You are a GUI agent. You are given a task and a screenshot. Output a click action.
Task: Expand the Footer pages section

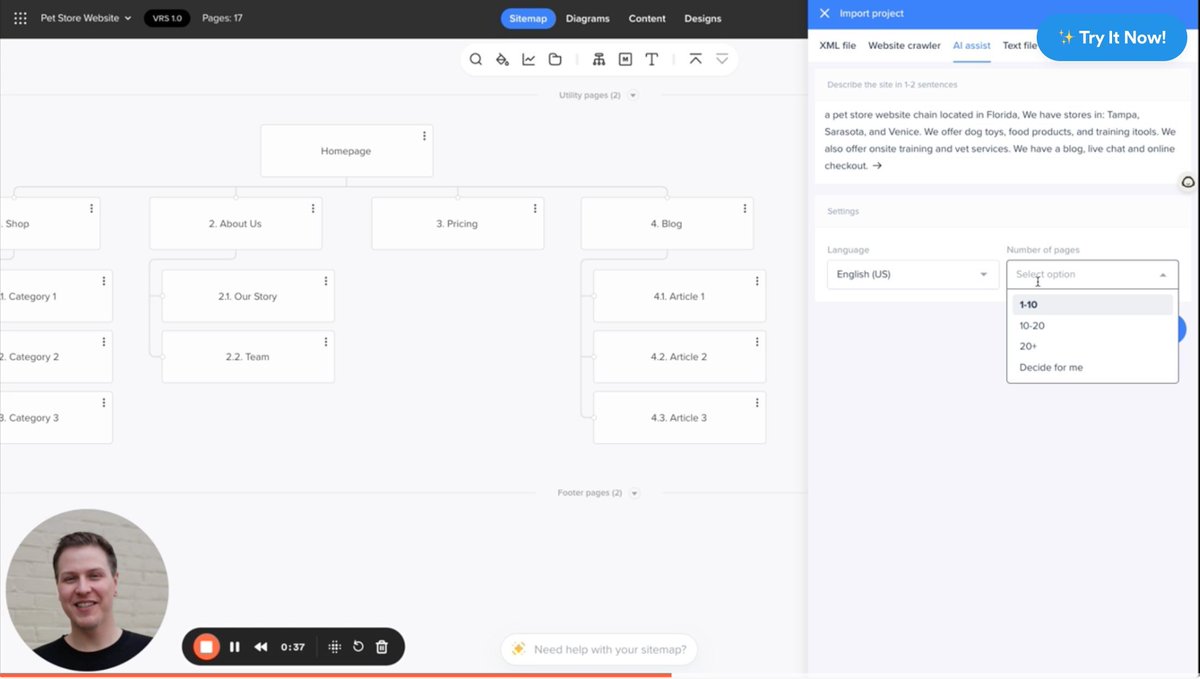(634, 493)
